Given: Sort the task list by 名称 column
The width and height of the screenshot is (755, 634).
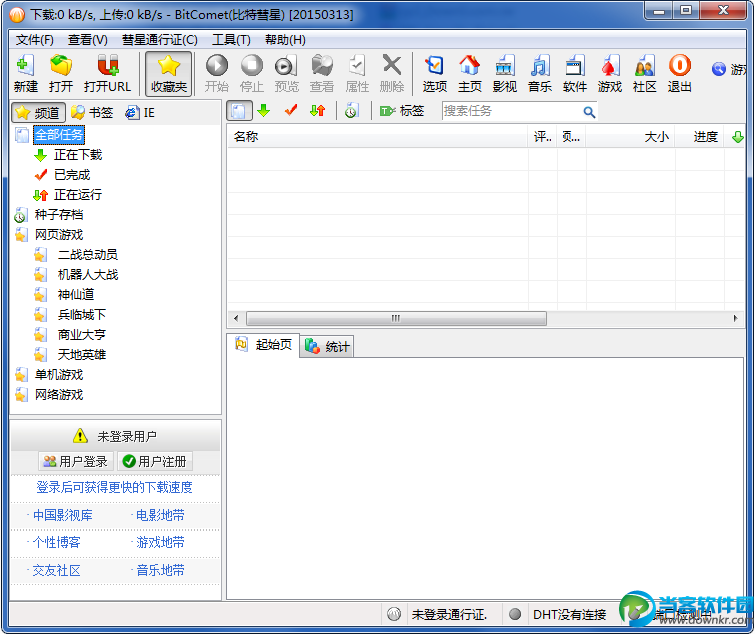Looking at the screenshot, I should point(378,137).
